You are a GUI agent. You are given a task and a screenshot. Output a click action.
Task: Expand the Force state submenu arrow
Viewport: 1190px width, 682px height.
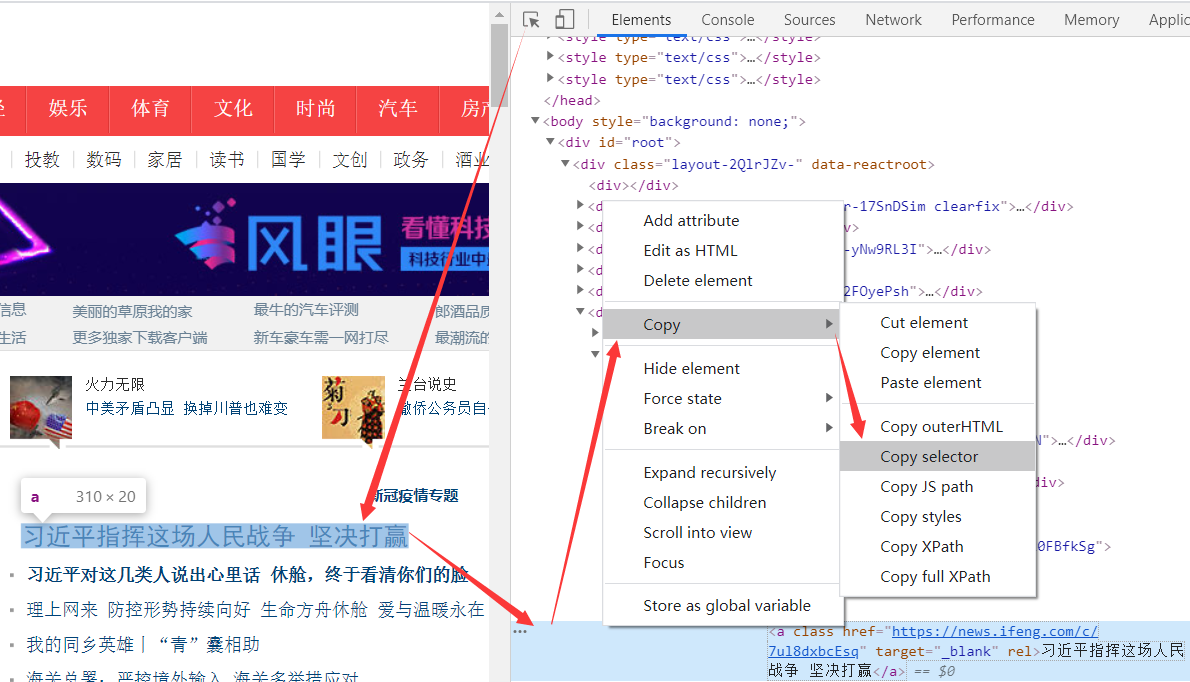click(829, 399)
